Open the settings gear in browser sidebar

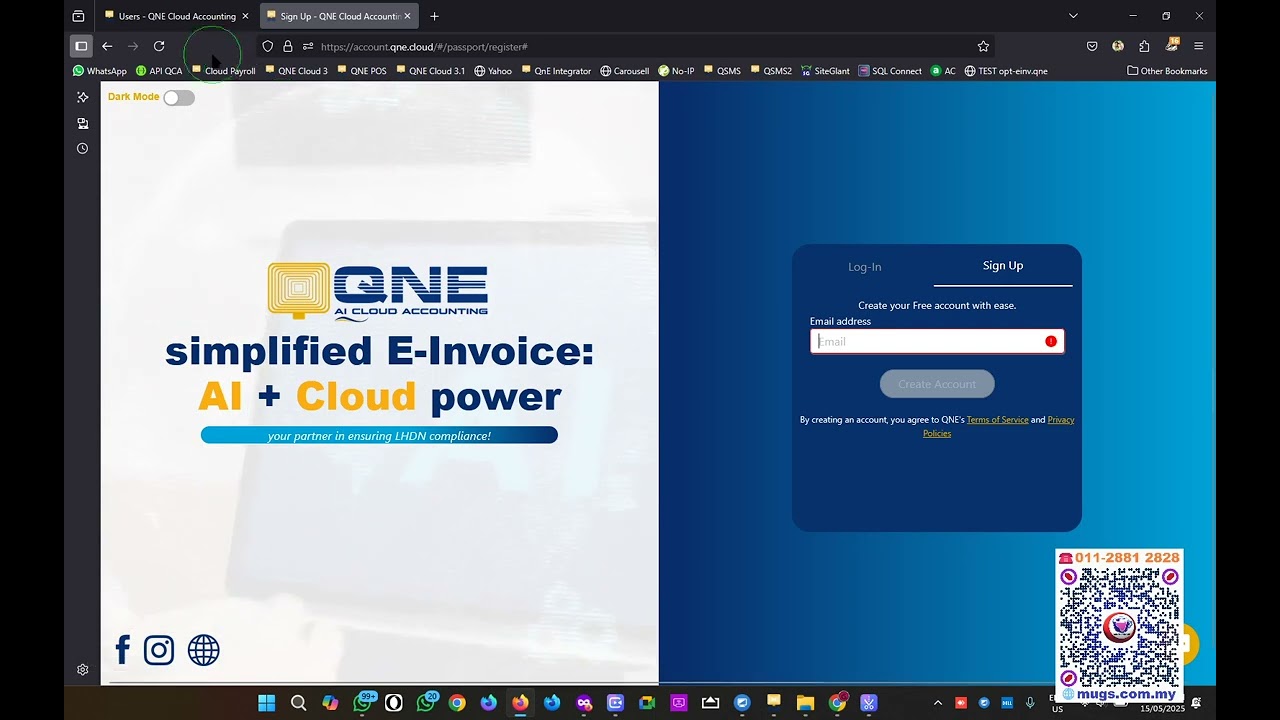[83, 670]
